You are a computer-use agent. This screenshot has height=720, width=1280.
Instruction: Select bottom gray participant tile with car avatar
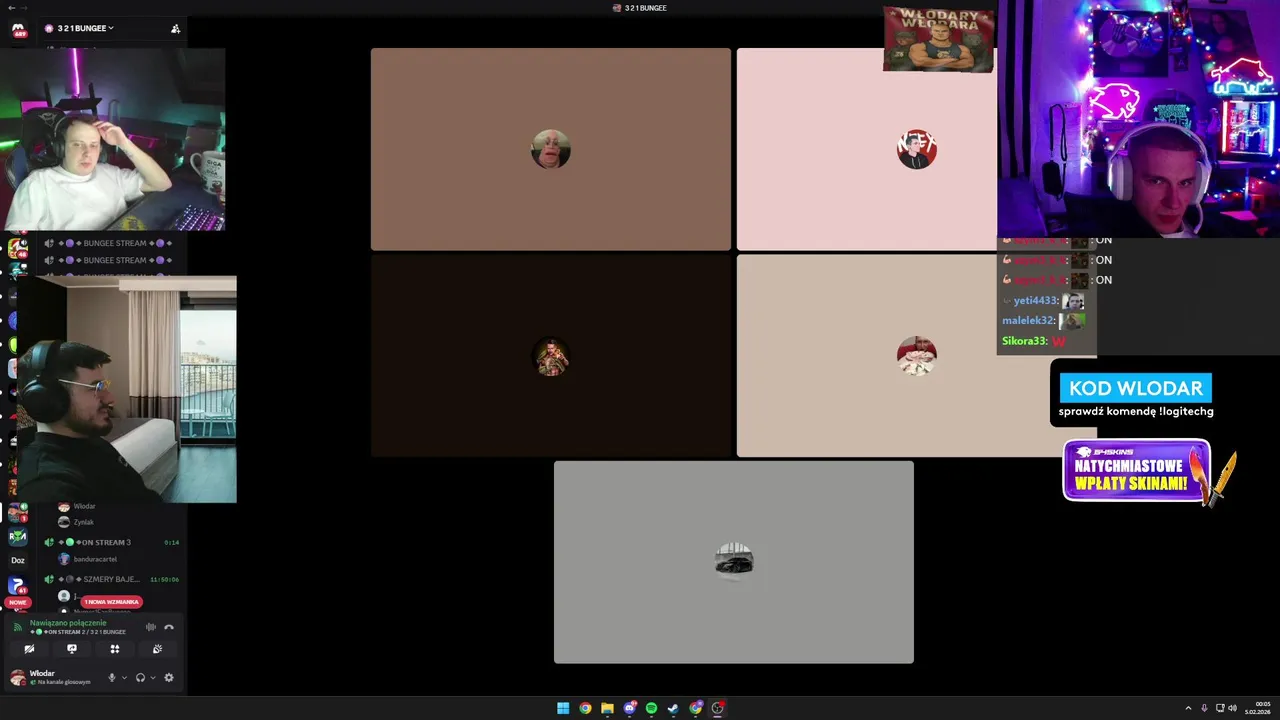[x=734, y=562]
